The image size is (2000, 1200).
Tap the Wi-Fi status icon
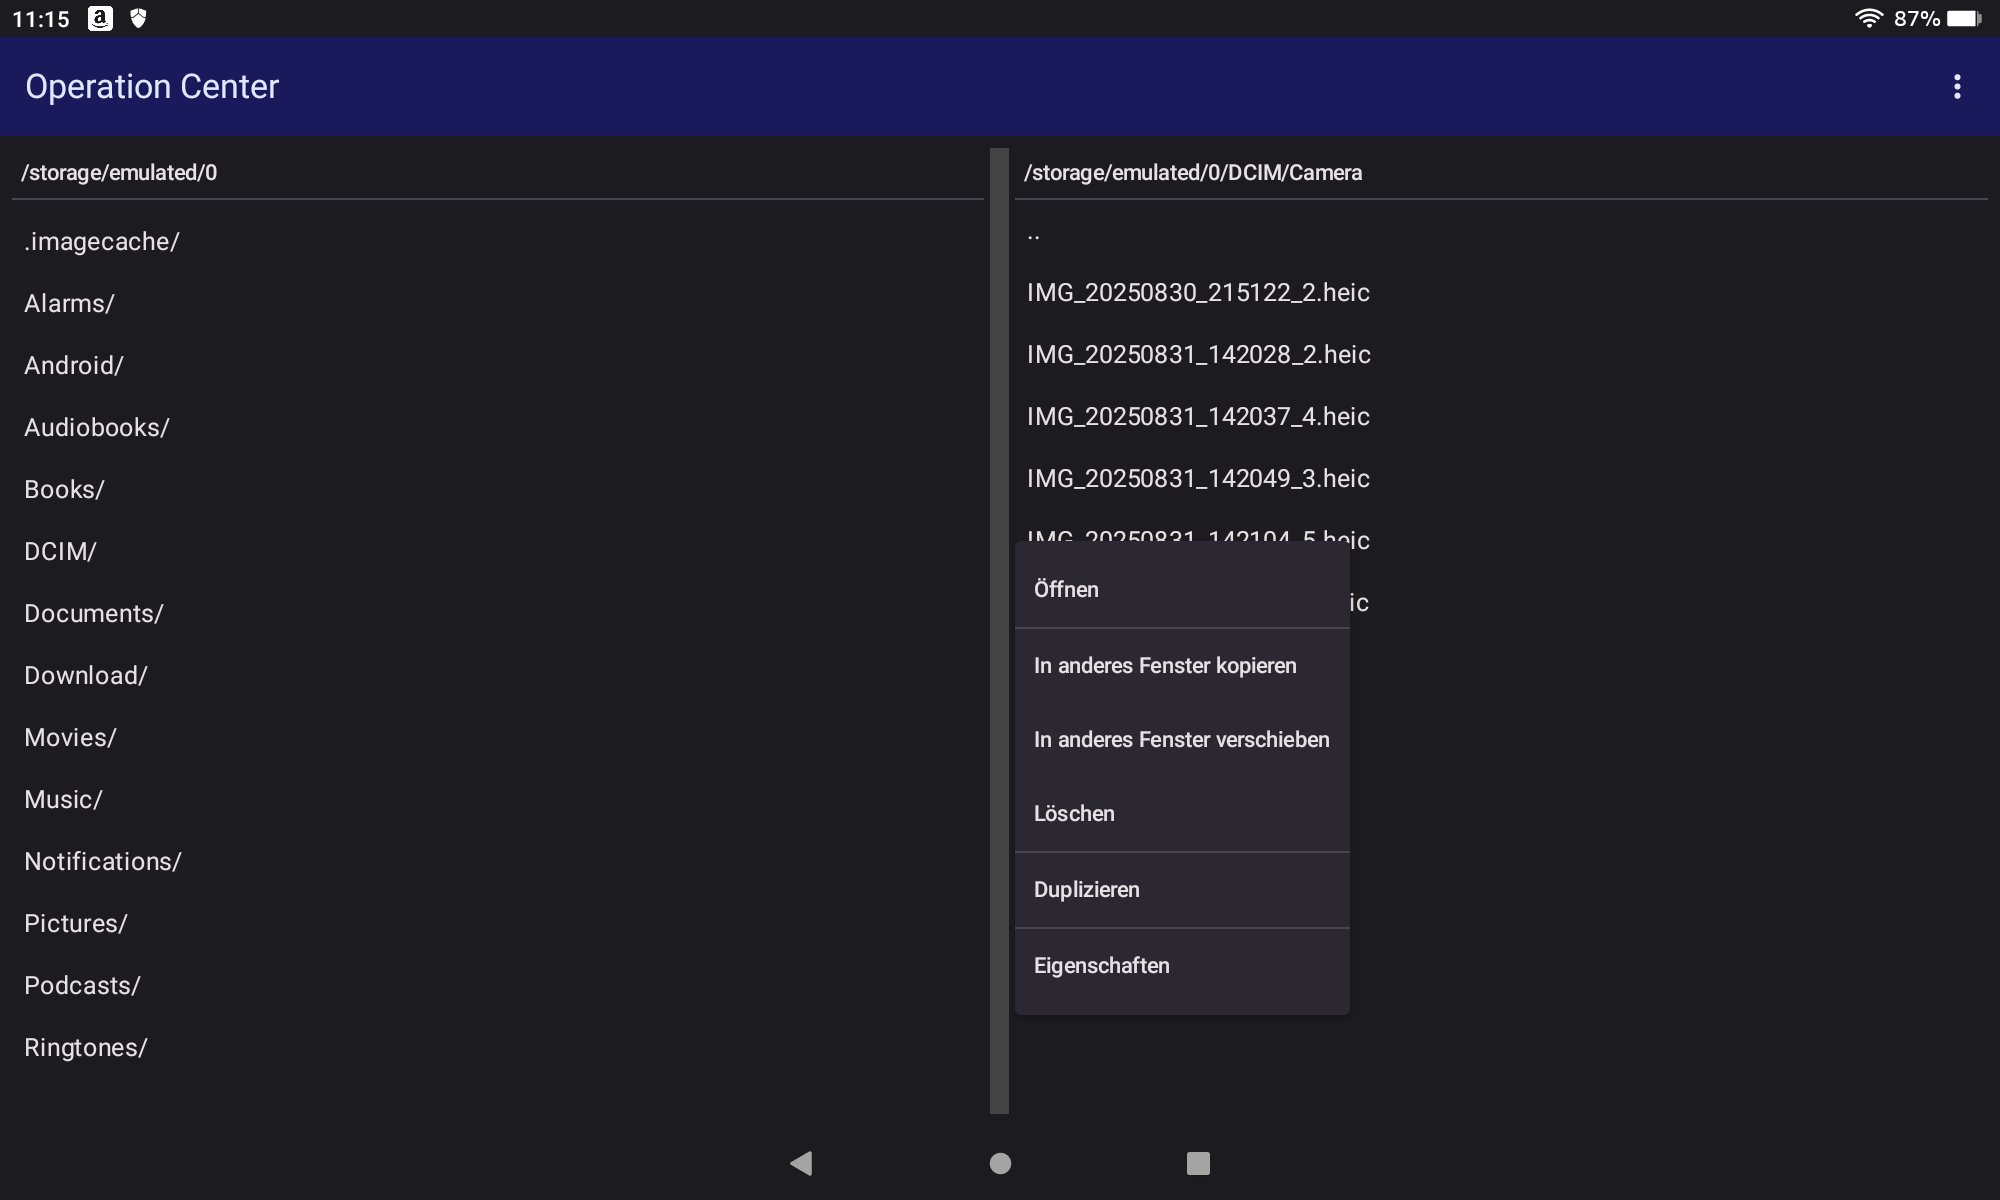(x=1868, y=18)
